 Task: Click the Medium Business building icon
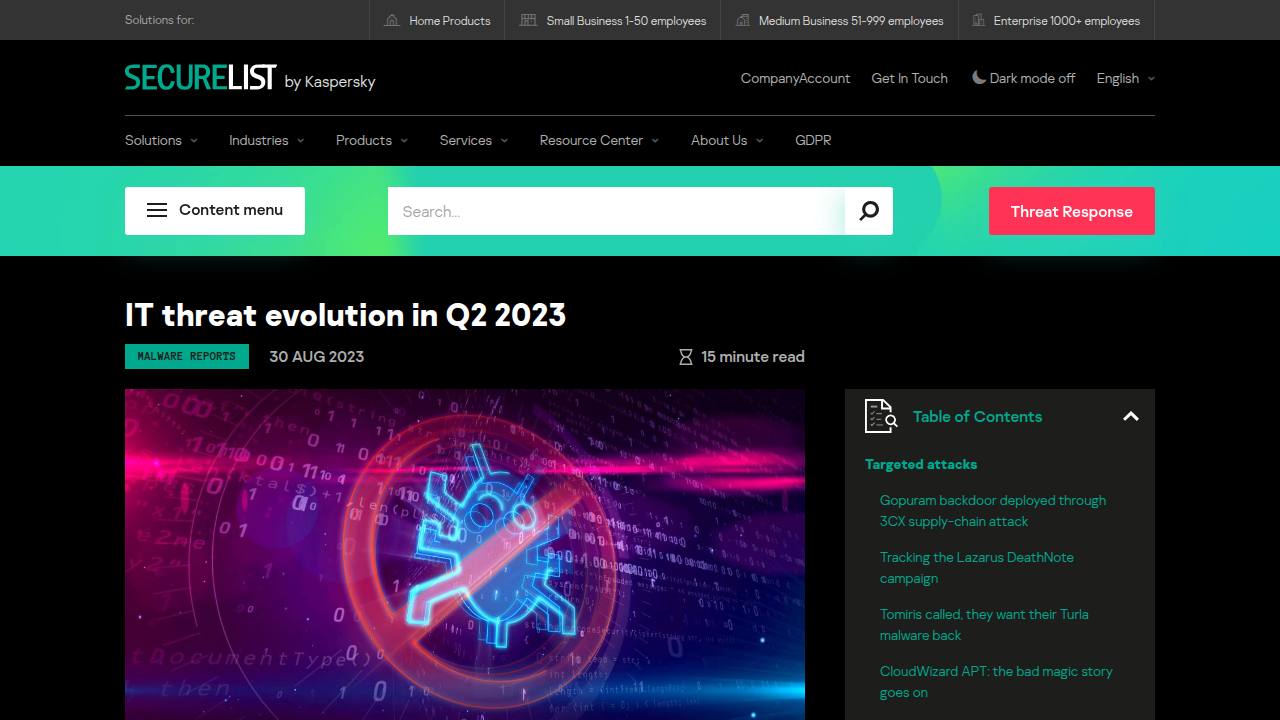(742, 20)
